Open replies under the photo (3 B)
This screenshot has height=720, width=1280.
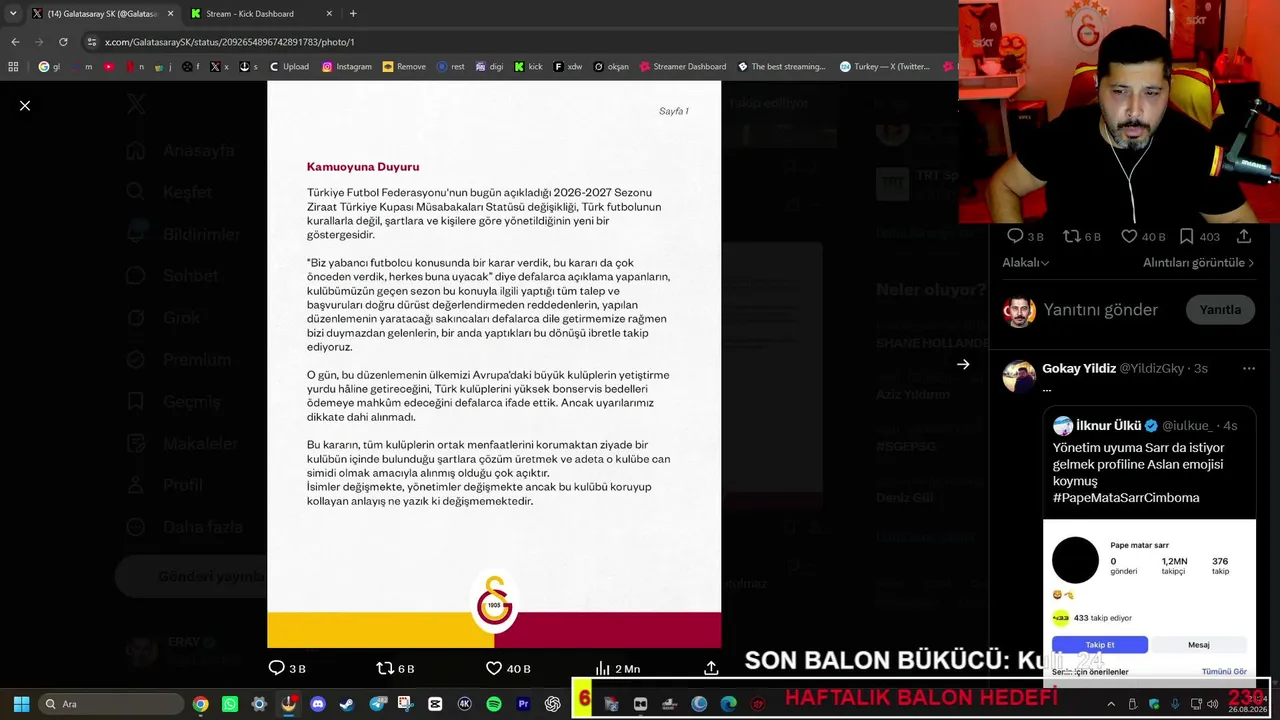287,668
